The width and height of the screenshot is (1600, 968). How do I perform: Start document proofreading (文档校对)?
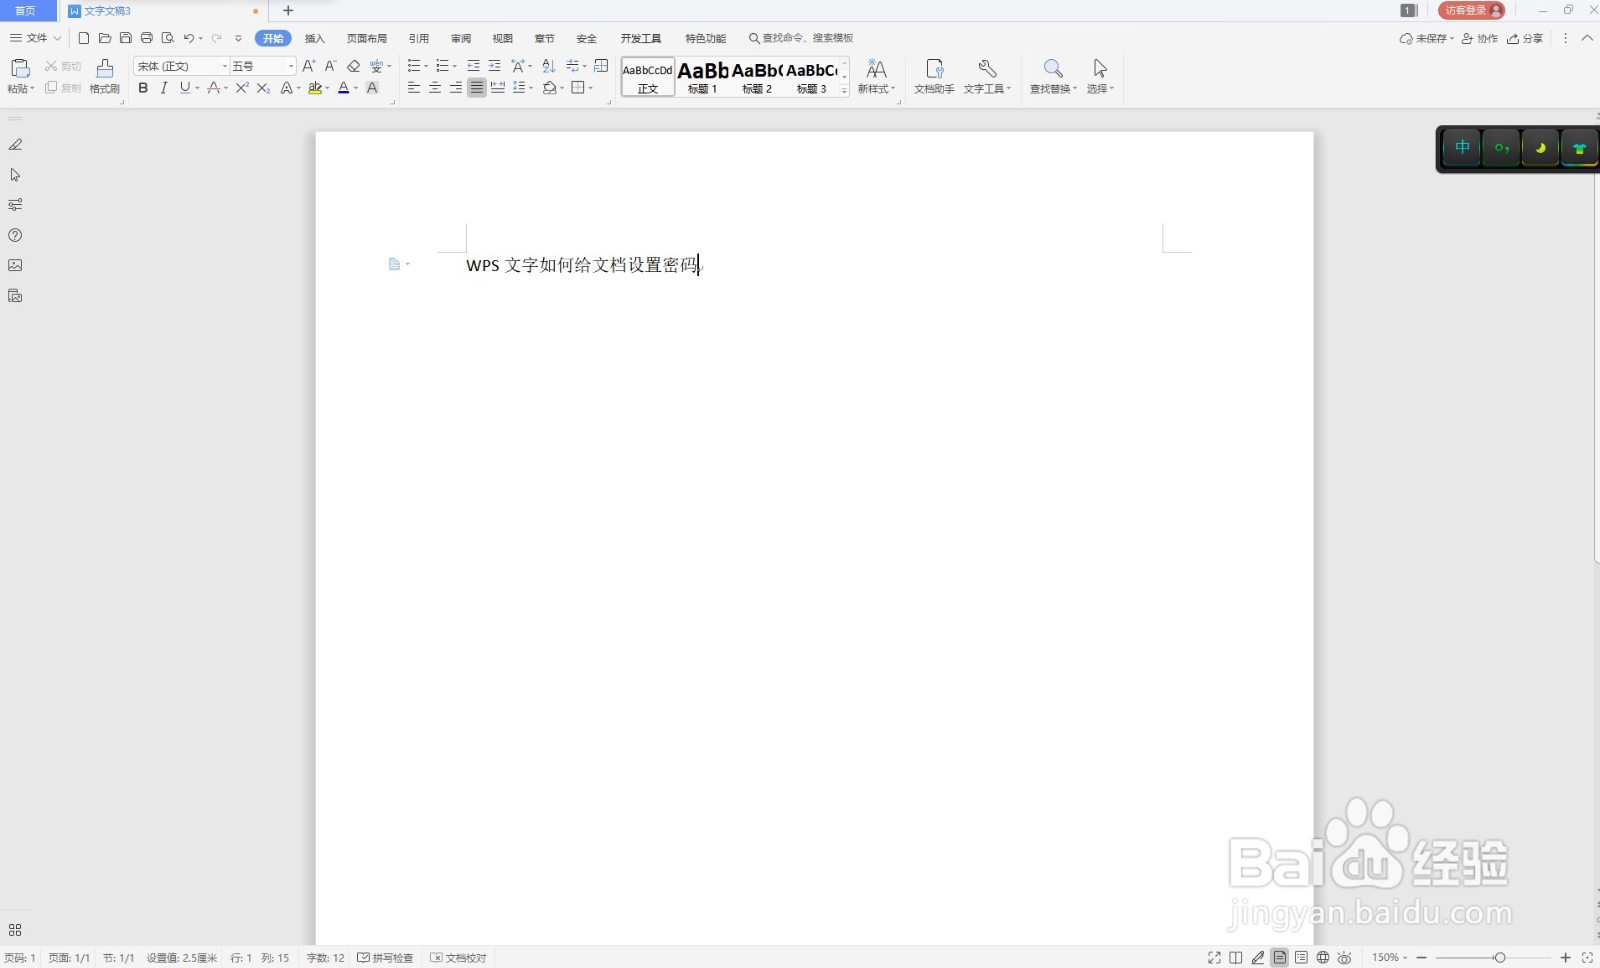pos(458,957)
